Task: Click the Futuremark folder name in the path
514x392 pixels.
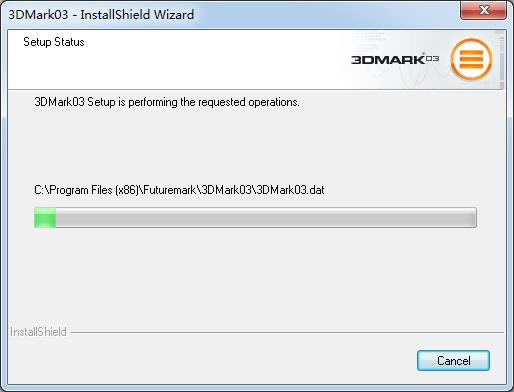Action: coord(170,190)
